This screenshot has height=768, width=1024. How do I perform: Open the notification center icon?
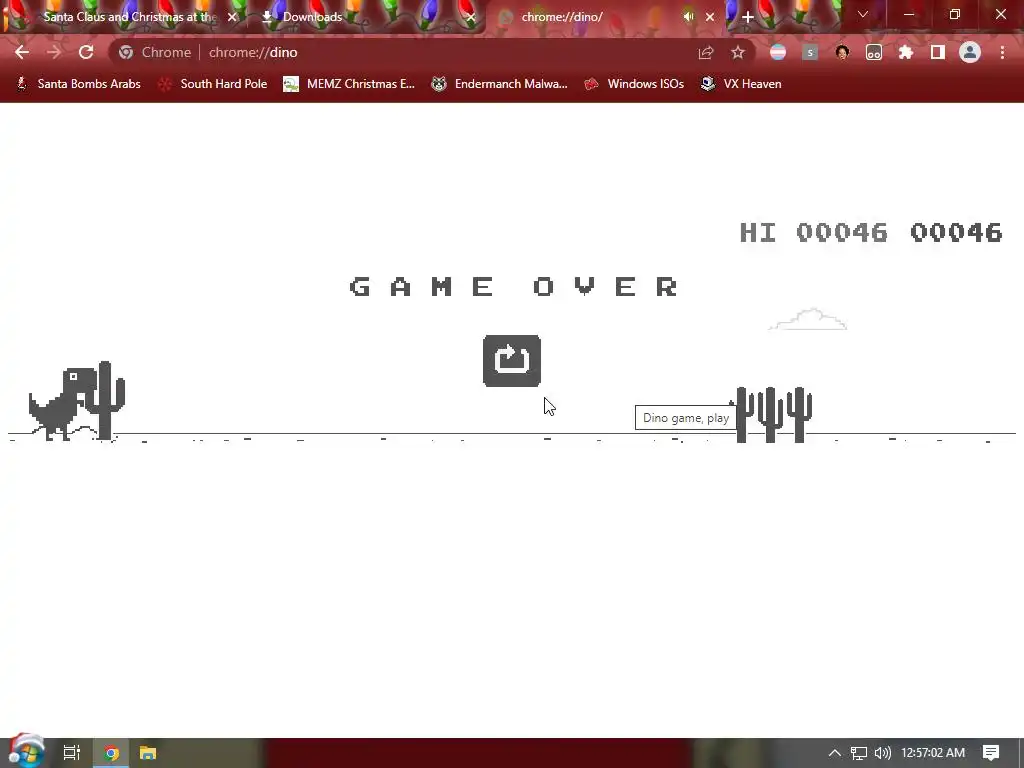pos(991,753)
